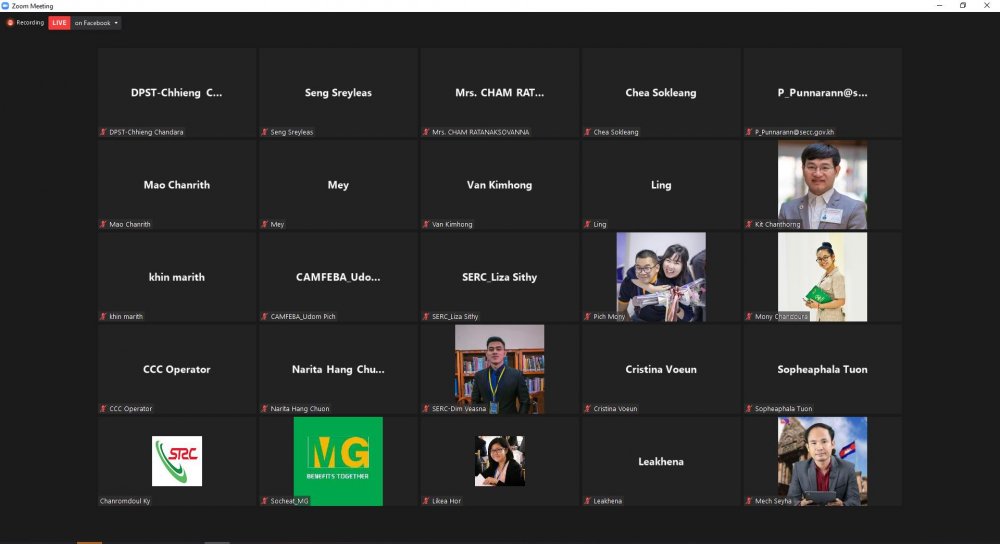The height and width of the screenshot is (544, 1000).
Task: Click the muted mic icon for Sopheaphala Tuon
Action: pyautogui.click(x=748, y=409)
